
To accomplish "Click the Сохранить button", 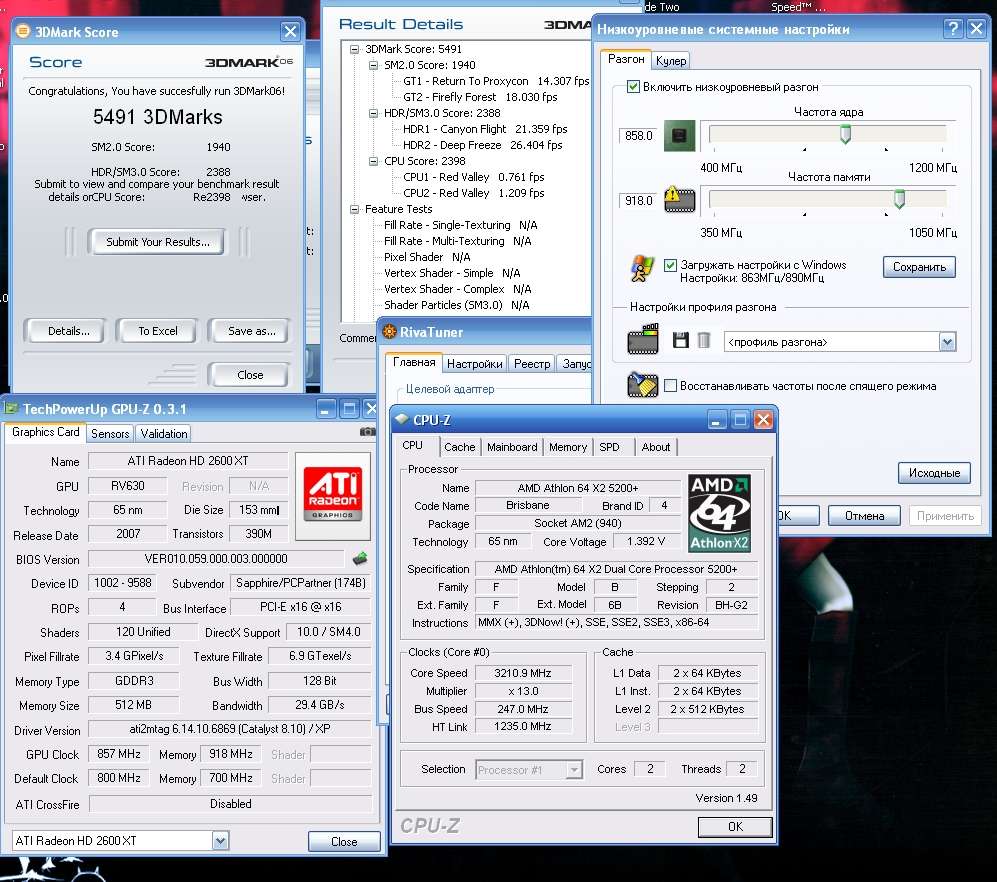I will (x=919, y=266).
